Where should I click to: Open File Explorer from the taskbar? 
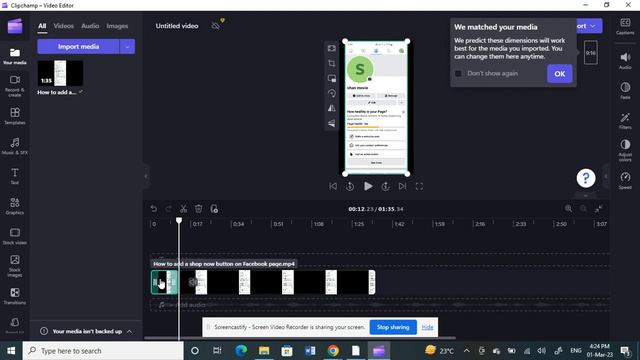point(264,351)
